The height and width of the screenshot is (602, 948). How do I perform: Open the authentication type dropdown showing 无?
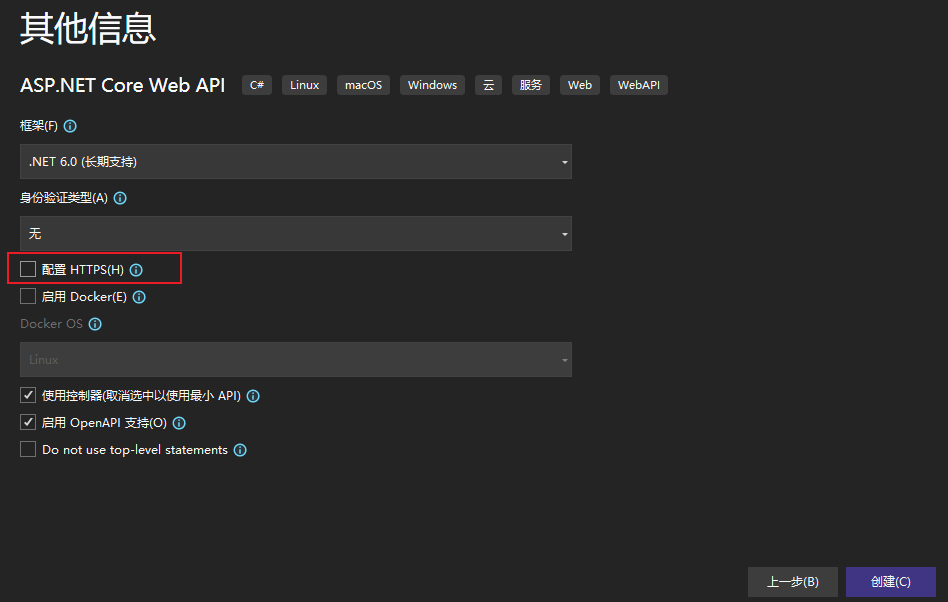[x=296, y=233]
